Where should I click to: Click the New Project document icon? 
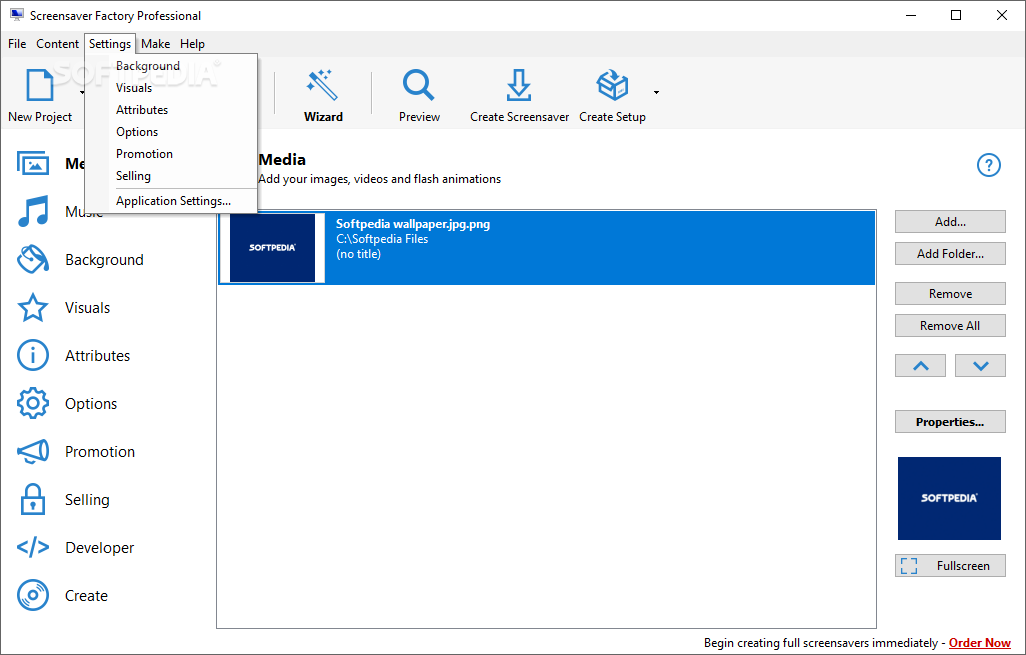tap(39, 86)
